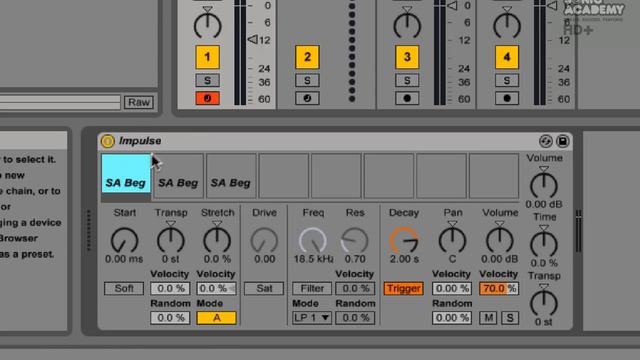Click the global Transp knob
The height and width of the screenshot is (360, 640).
(x=544, y=303)
